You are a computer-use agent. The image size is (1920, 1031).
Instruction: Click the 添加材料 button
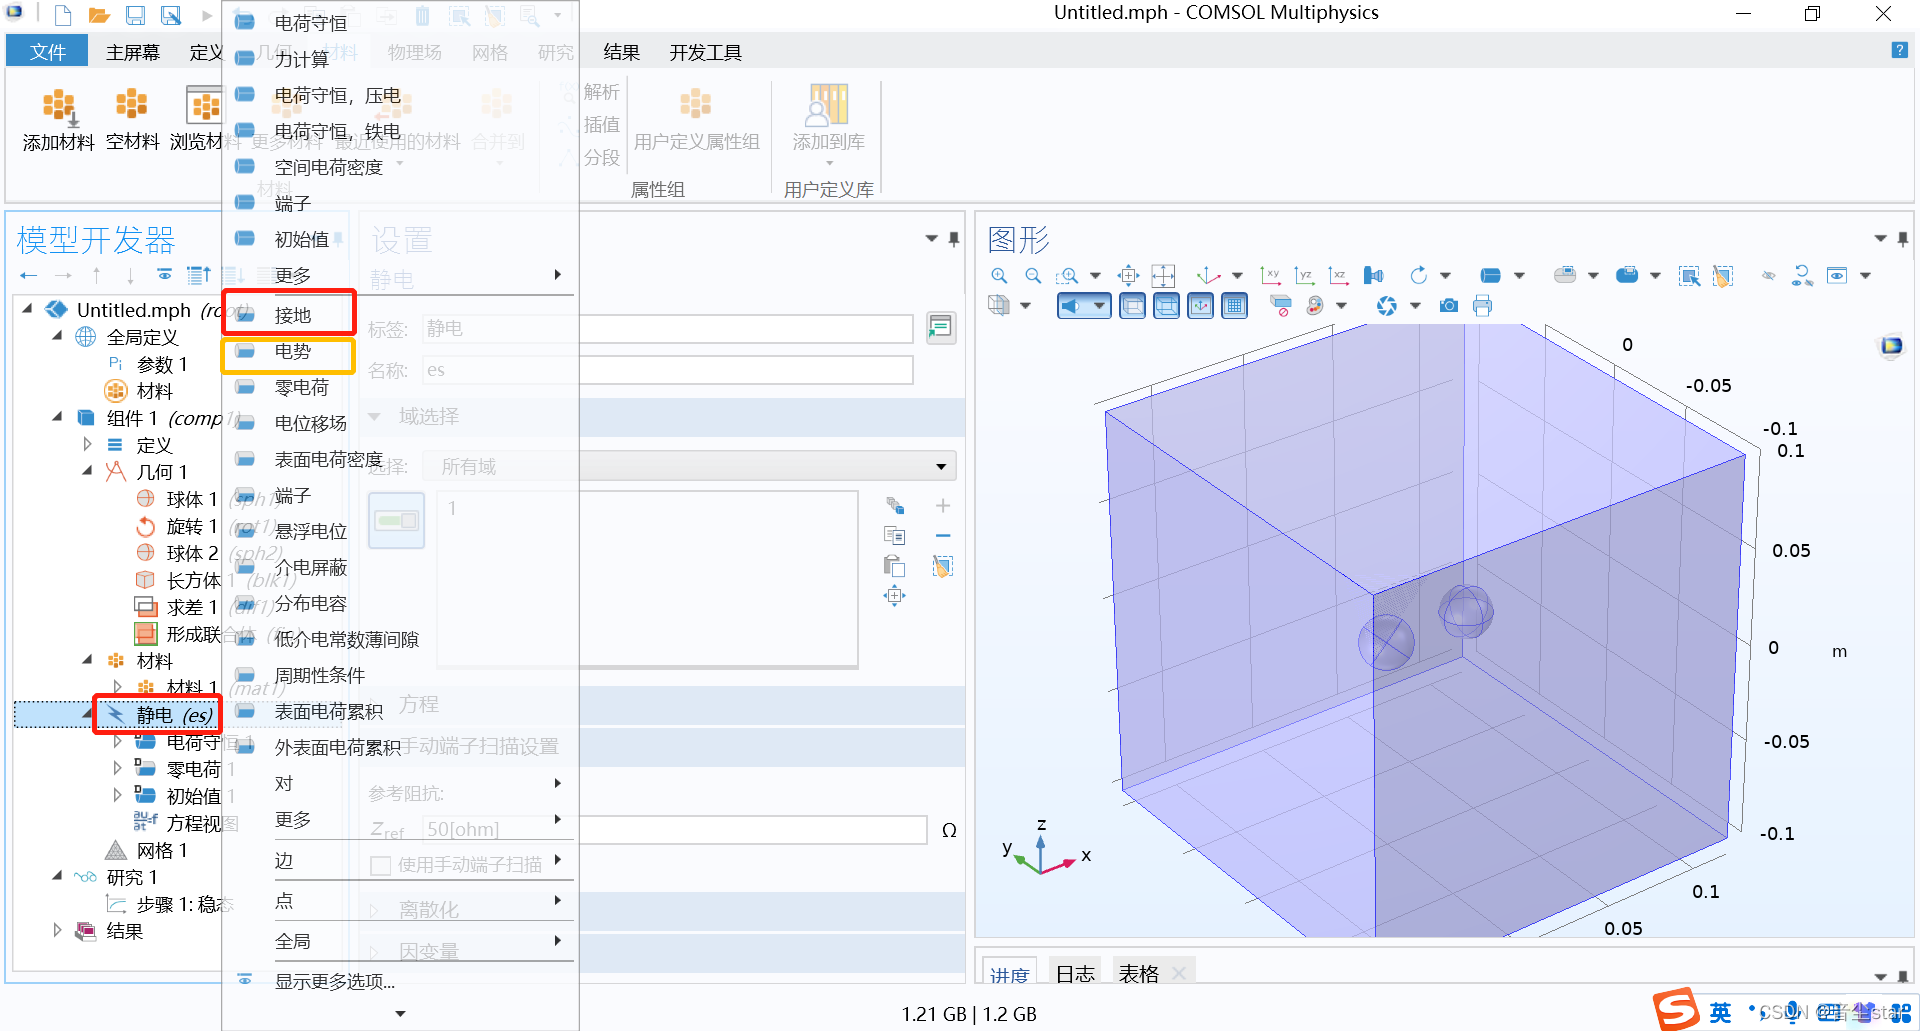click(x=58, y=119)
